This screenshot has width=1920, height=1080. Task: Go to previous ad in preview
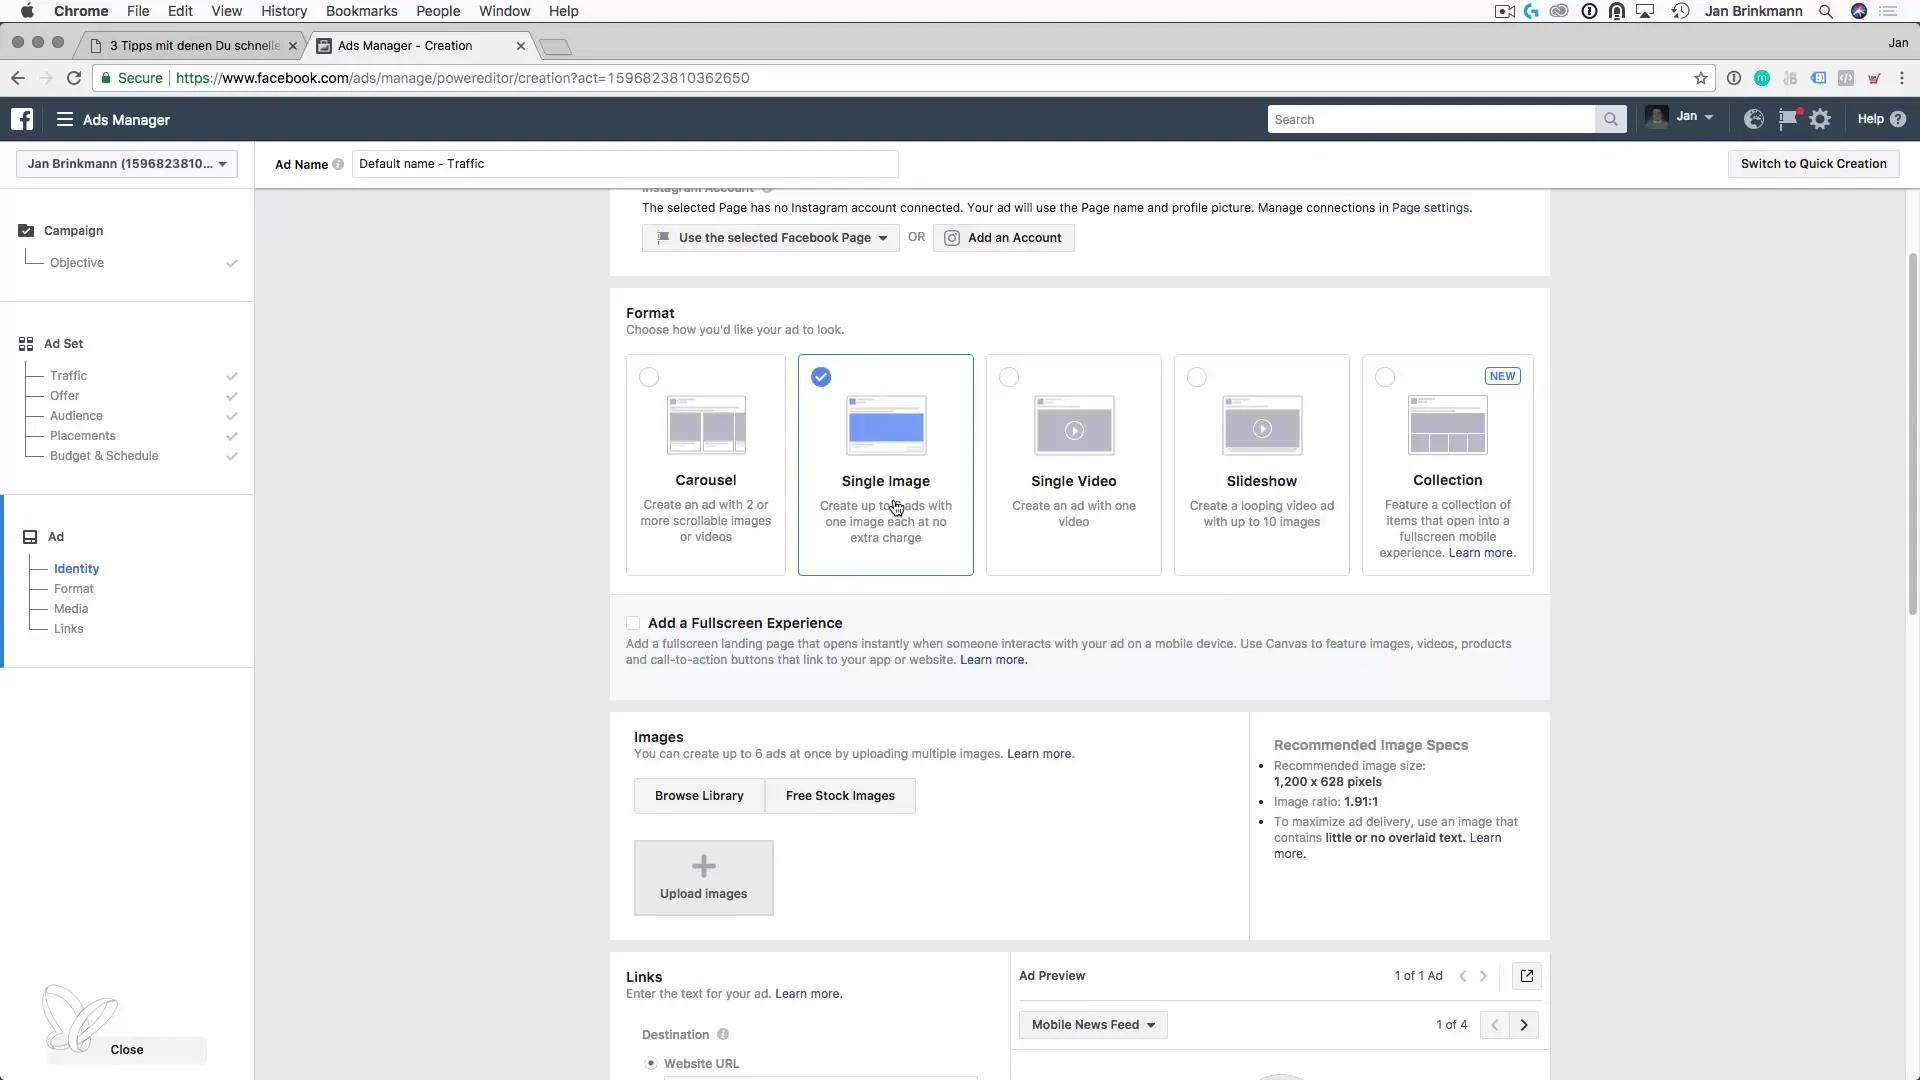(x=1462, y=976)
